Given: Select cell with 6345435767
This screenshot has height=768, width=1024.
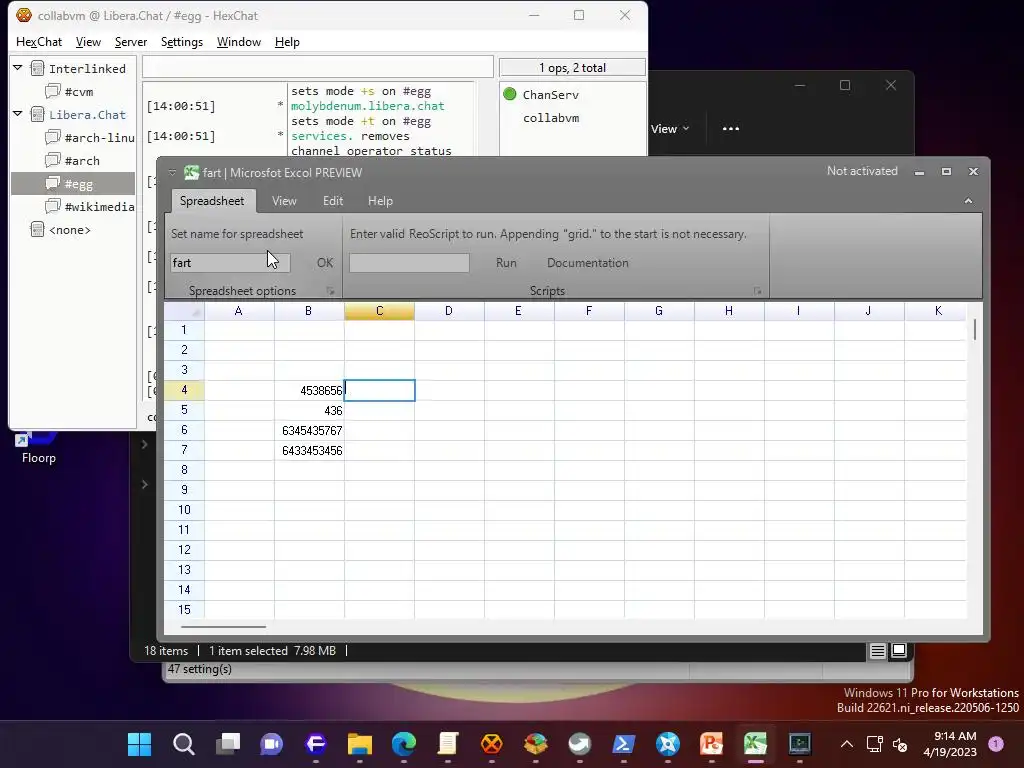Looking at the screenshot, I should [309, 430].
